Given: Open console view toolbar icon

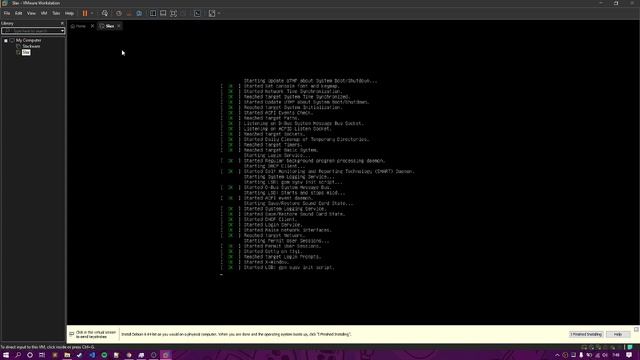Looking at the screenshot, I should pos(197,13).
